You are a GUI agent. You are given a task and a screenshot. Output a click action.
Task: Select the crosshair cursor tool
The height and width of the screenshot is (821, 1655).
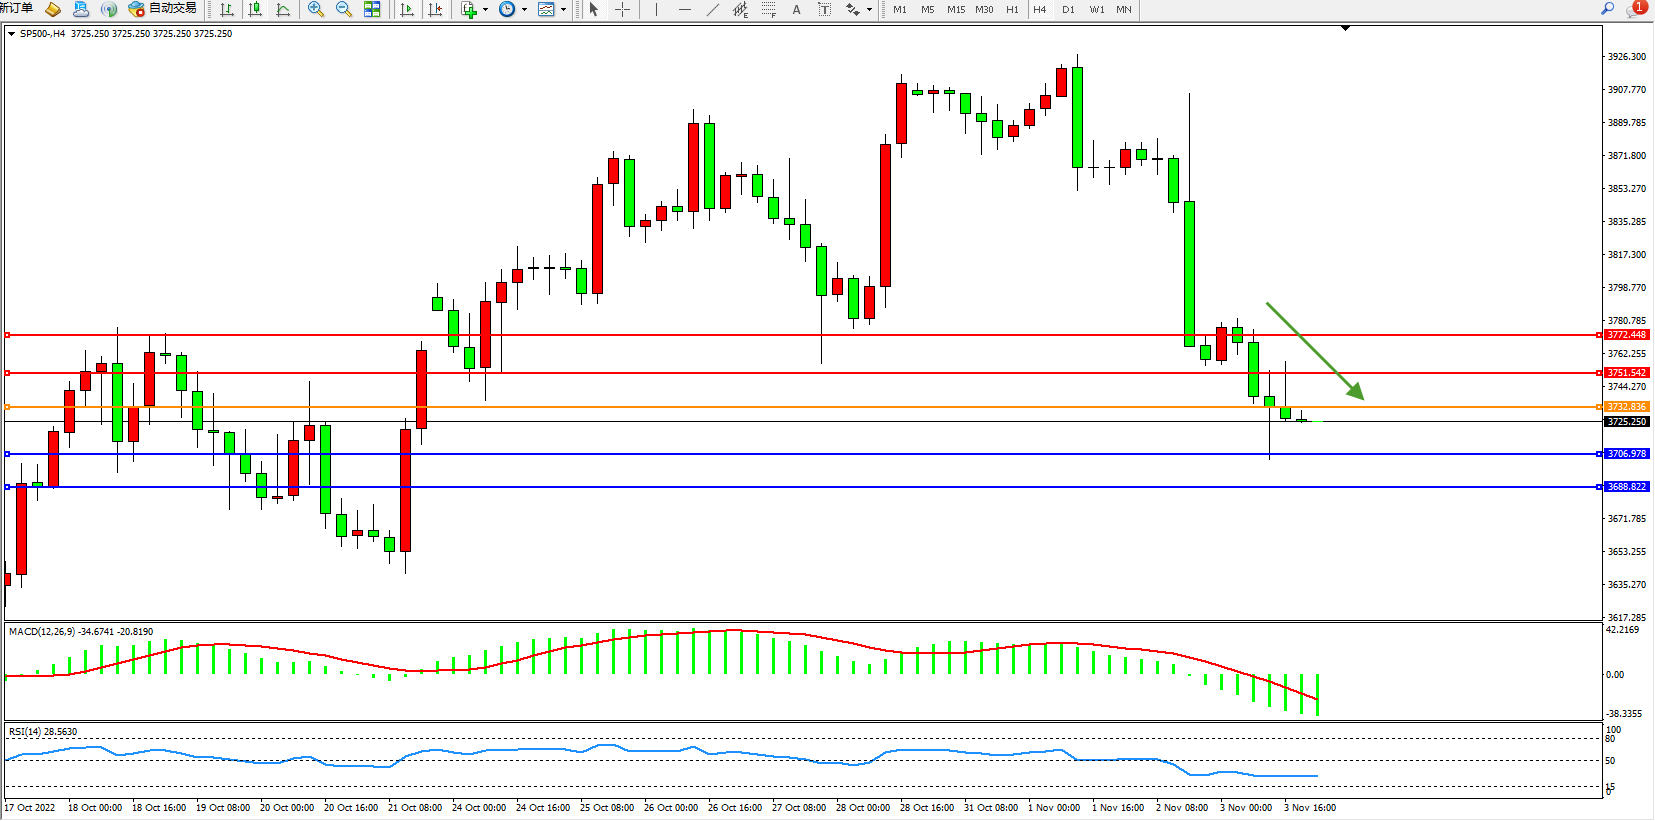[622, 9]
